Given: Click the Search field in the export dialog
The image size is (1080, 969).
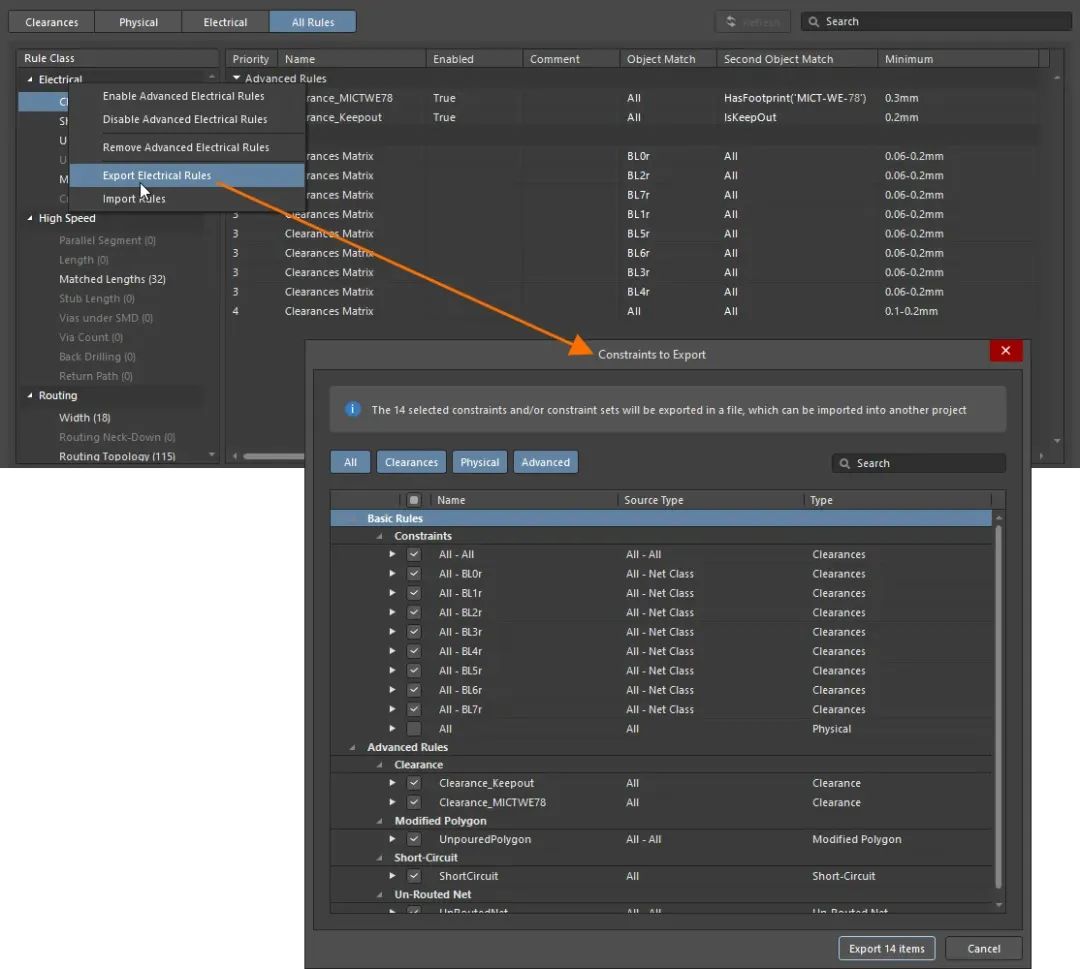Looking at the screenshot, I should (919, 463).
